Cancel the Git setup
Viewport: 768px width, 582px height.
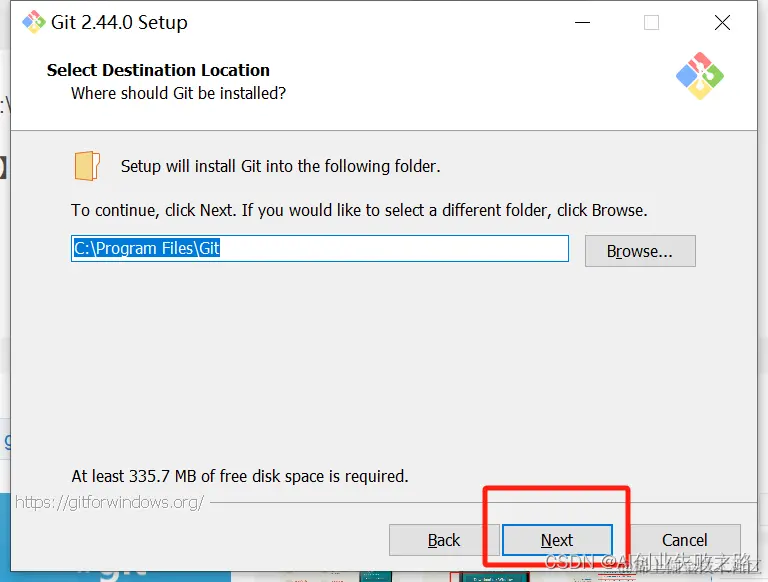pos(684,540)
